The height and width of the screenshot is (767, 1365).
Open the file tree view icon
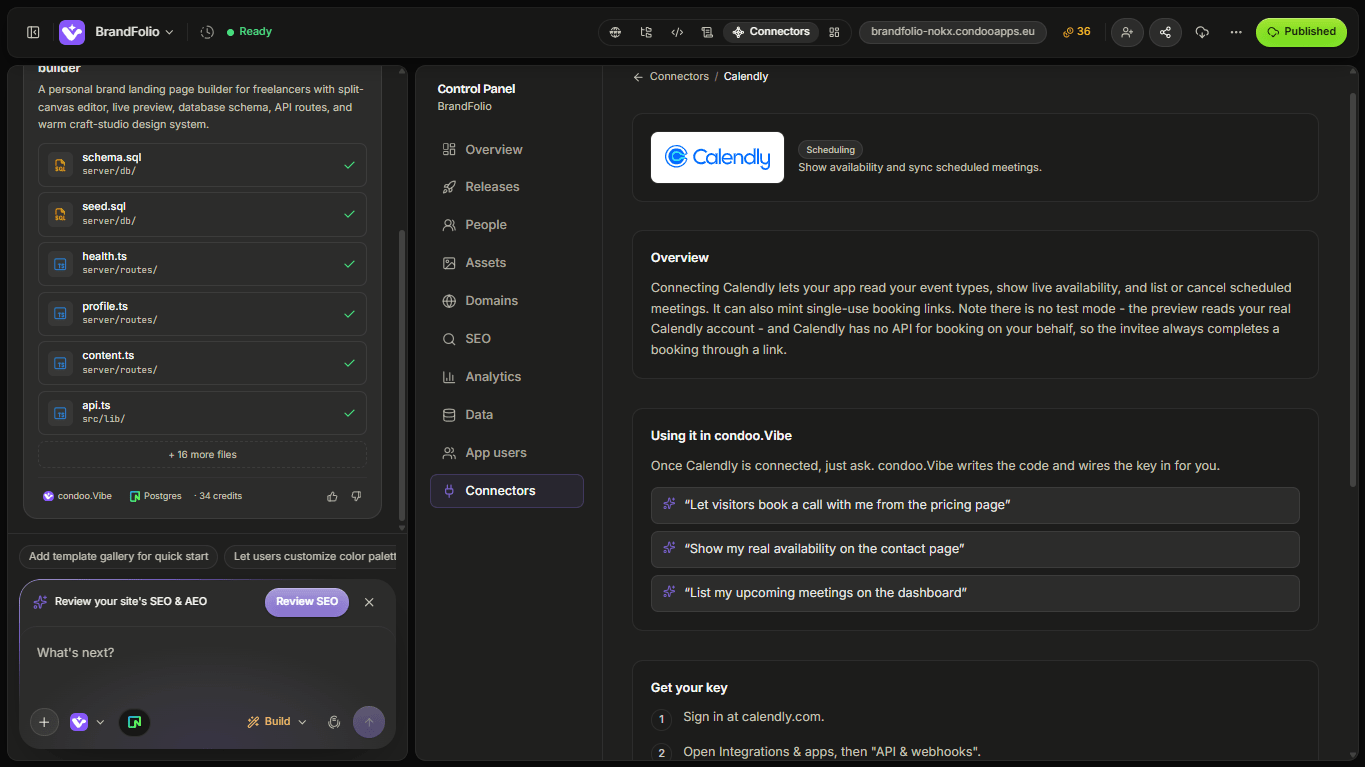(x=646, y=32)
